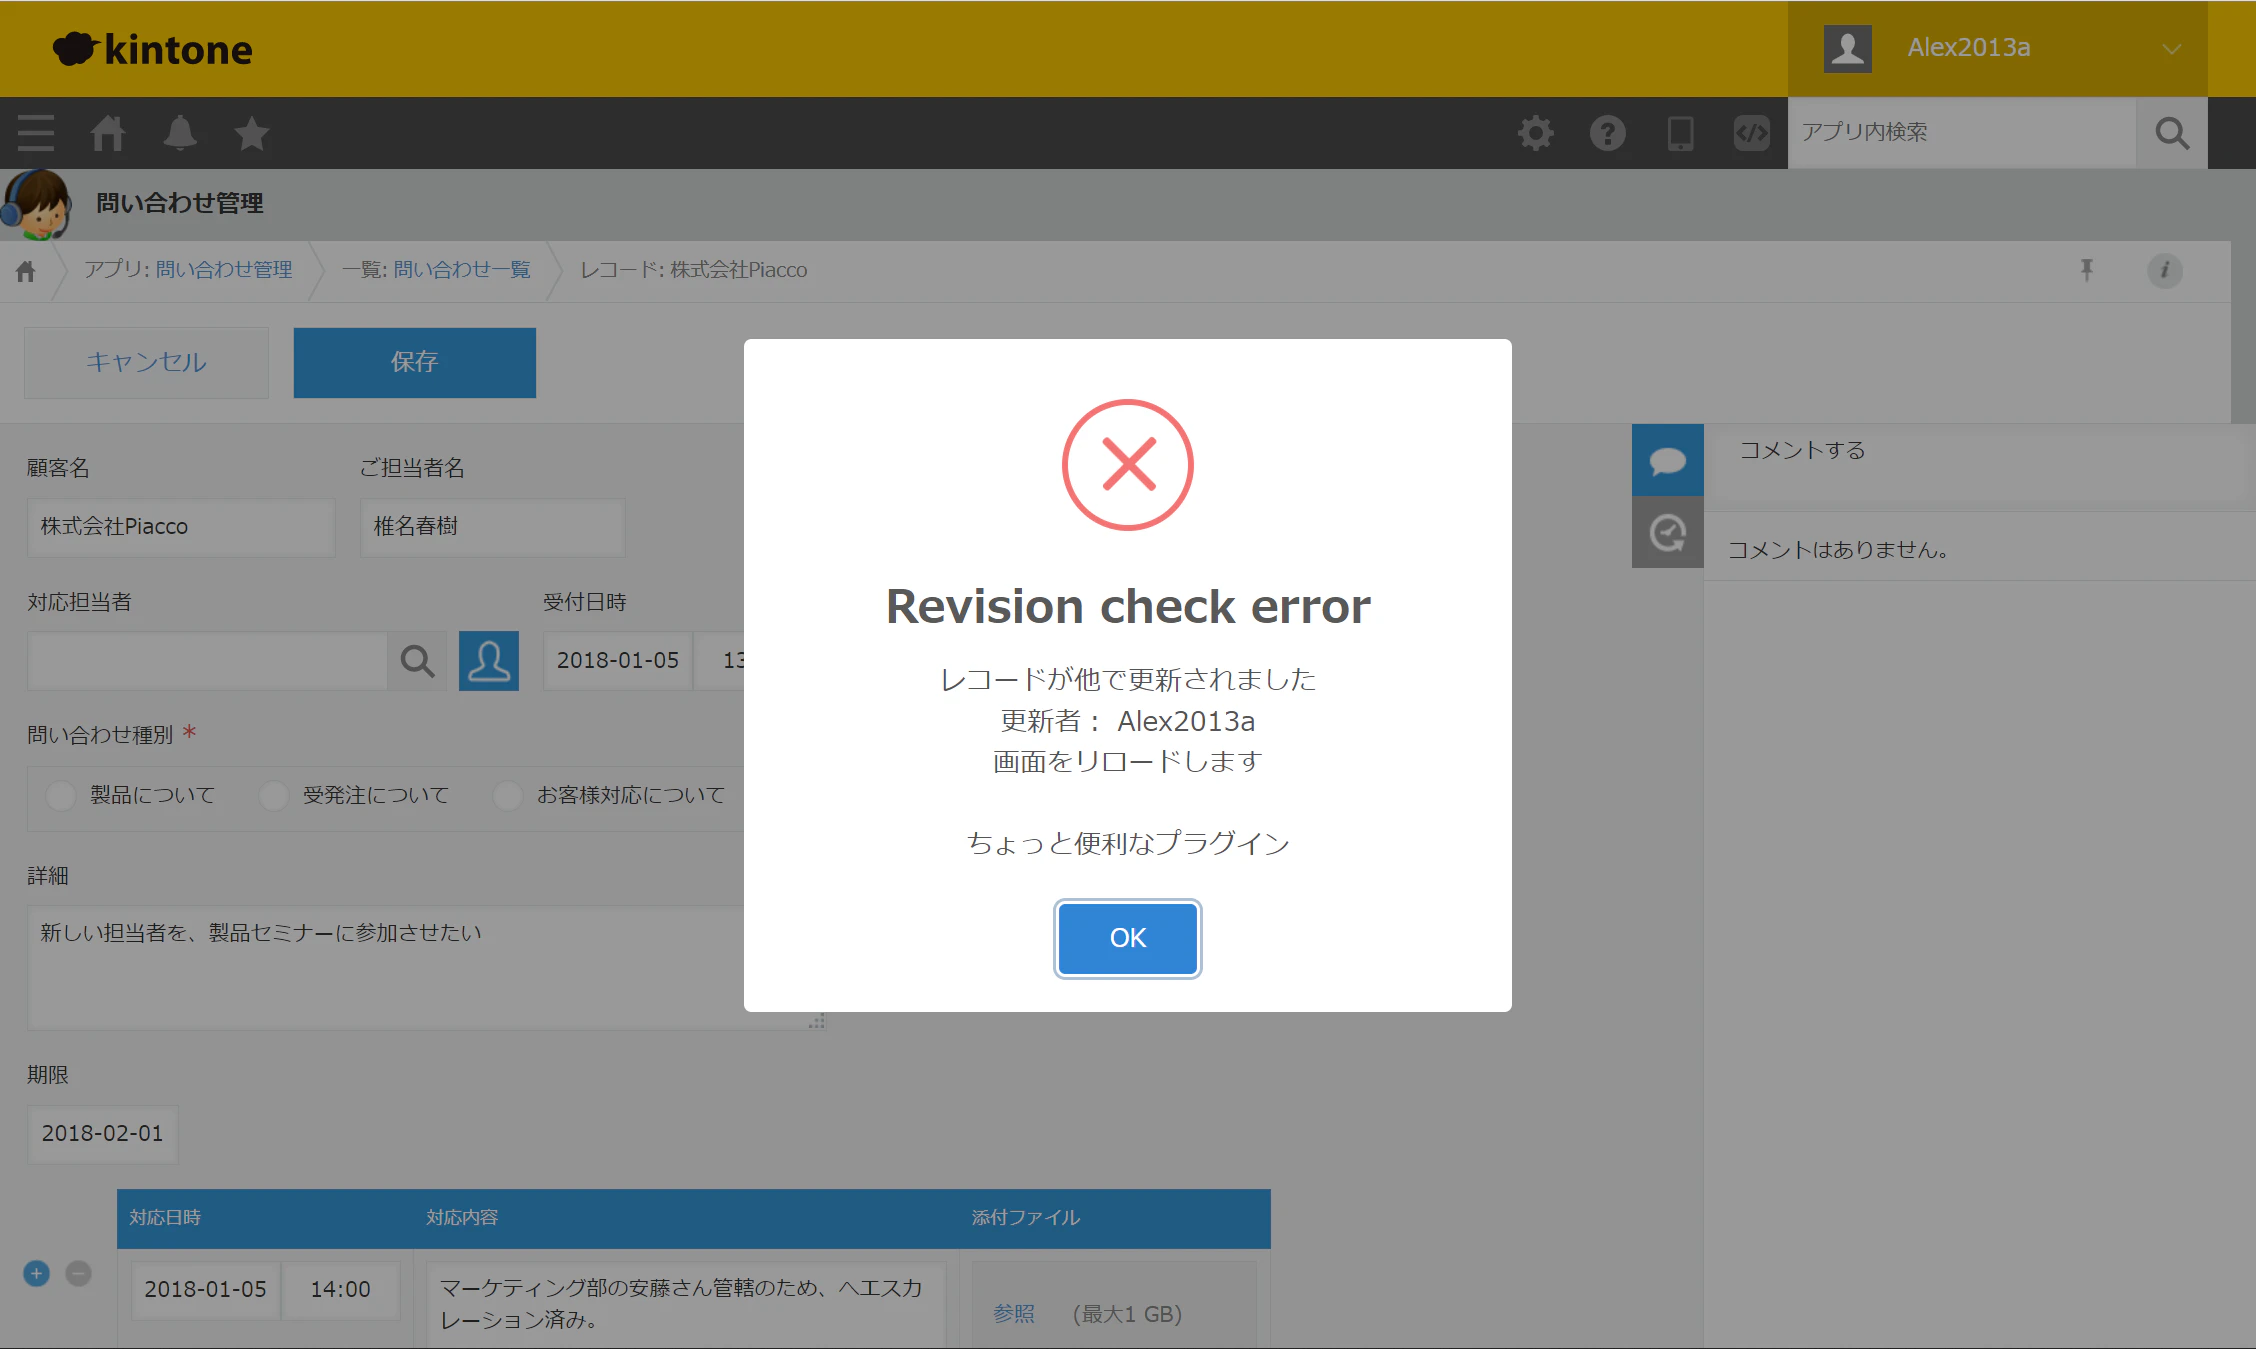The image size is (2256, 1349).
Task: Click the 参照 file attach link
Action: click(1013, 1314)
